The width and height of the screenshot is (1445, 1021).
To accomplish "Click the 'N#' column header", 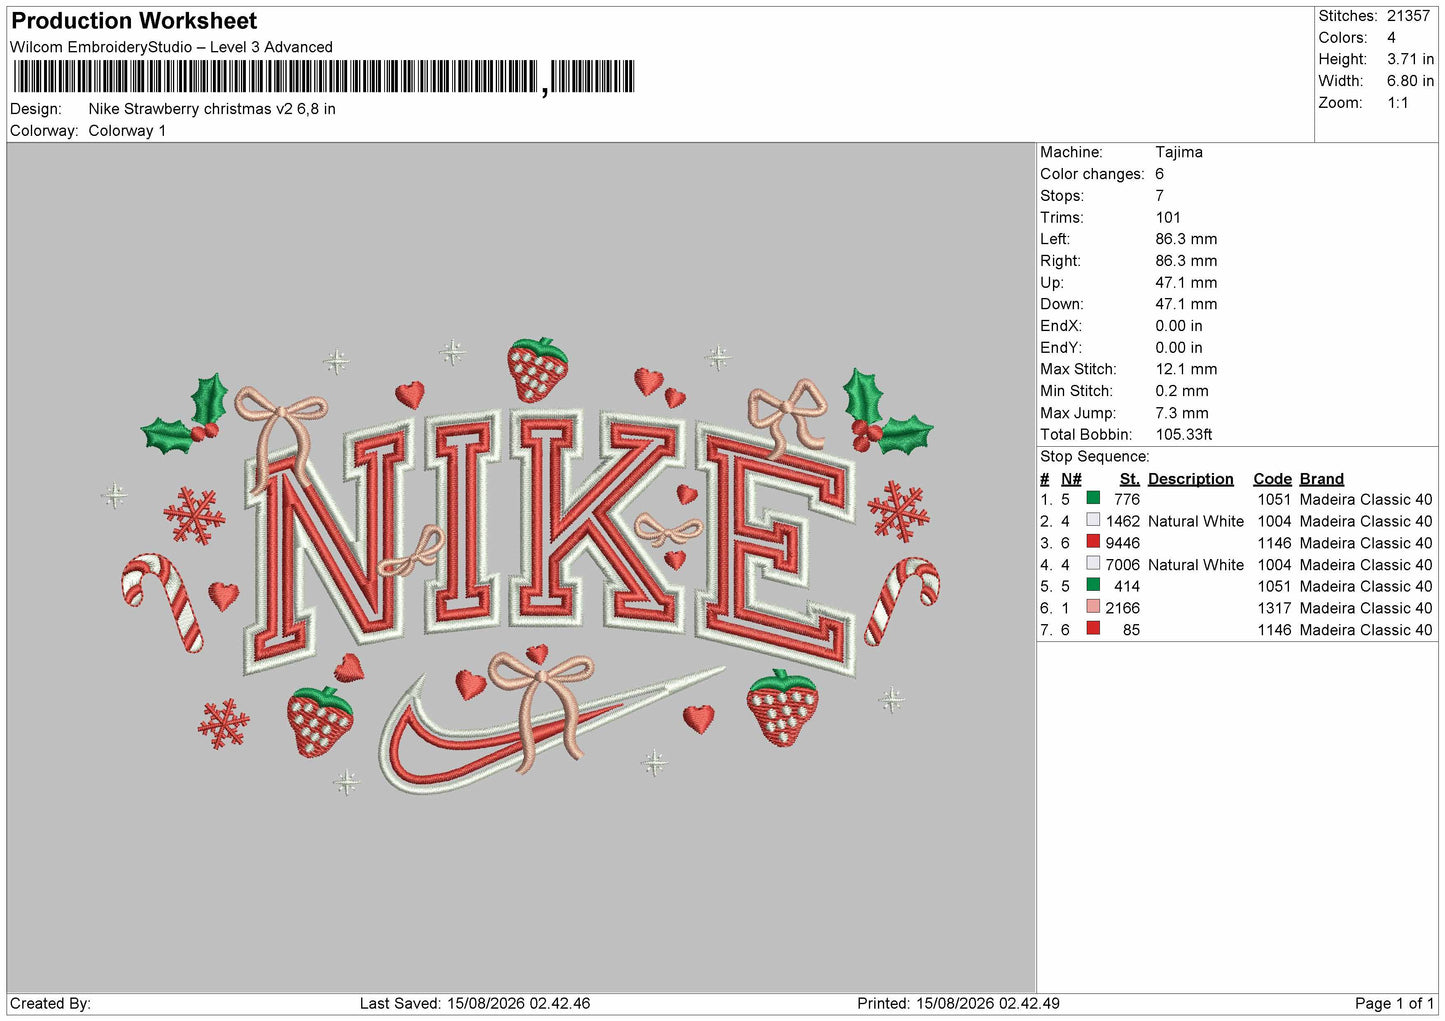I will coord(1071,479).
